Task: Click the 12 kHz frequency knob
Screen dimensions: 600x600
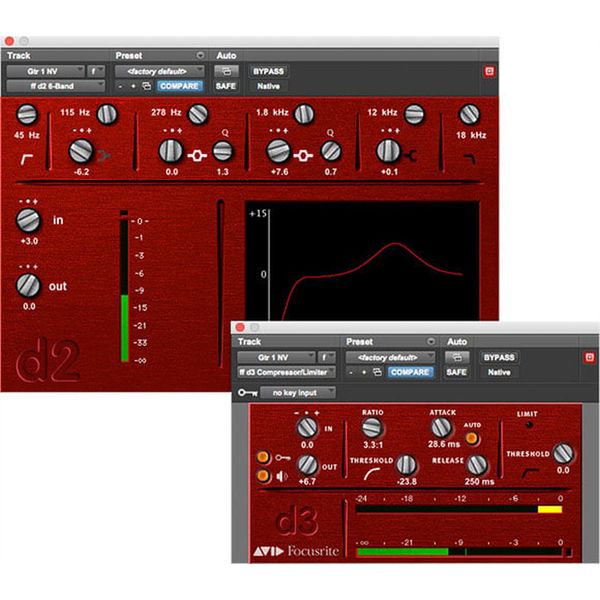Action: pos(414,114)
